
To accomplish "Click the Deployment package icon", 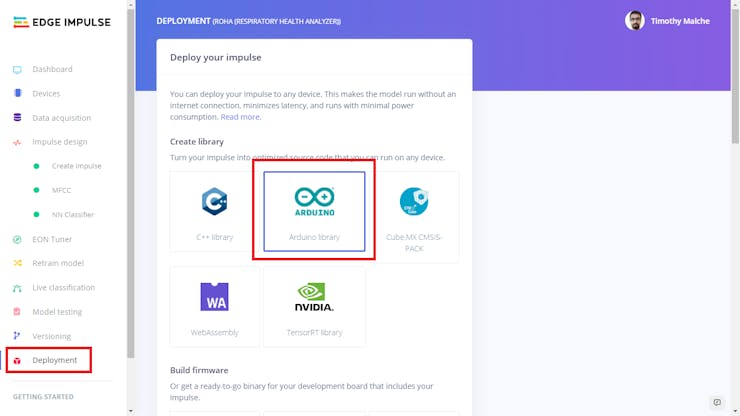I will tap(17, 360).
